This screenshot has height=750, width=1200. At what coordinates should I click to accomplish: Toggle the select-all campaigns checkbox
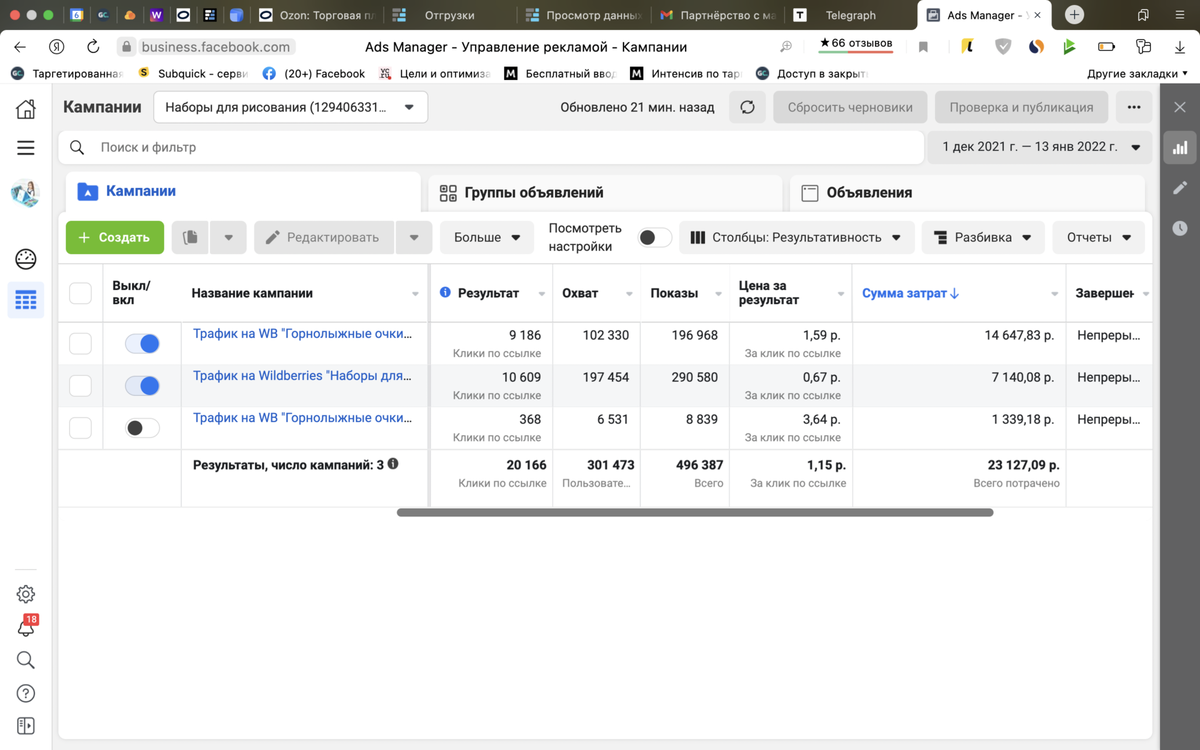pyautogui.click(x=80, y=293)
